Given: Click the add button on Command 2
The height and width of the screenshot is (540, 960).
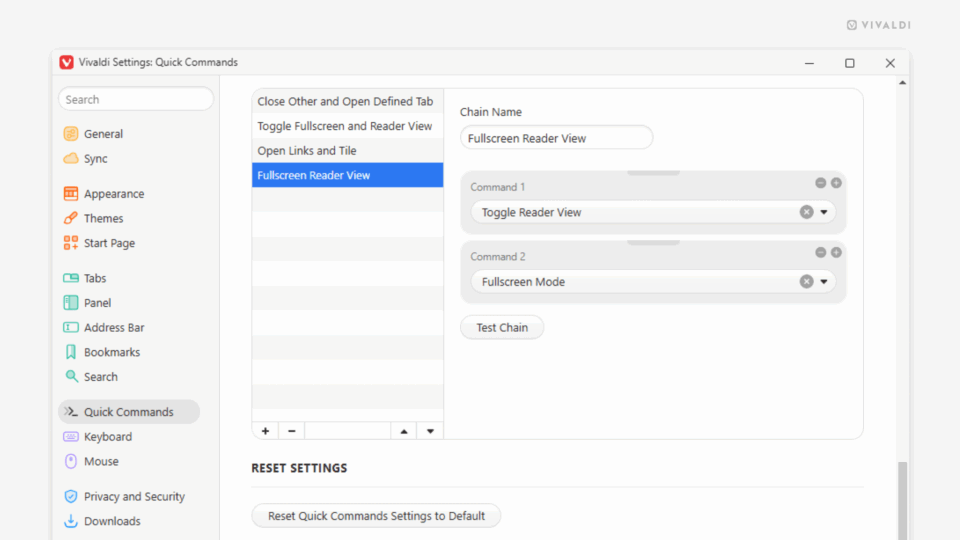Looking at the screenshot, I should click(x=836, y=253).
